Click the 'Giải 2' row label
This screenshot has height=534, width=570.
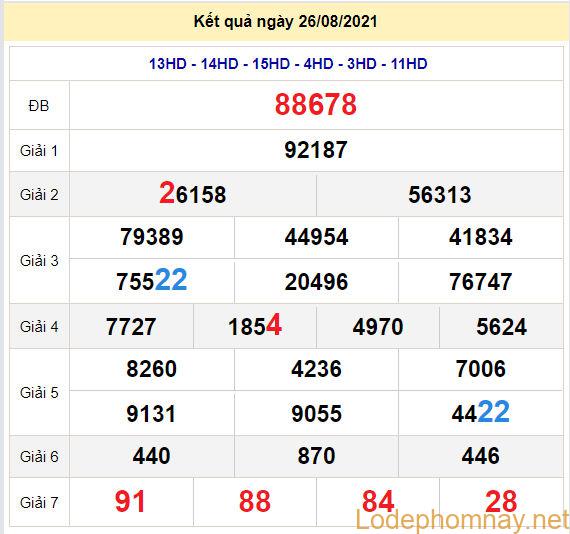[39, 194]
